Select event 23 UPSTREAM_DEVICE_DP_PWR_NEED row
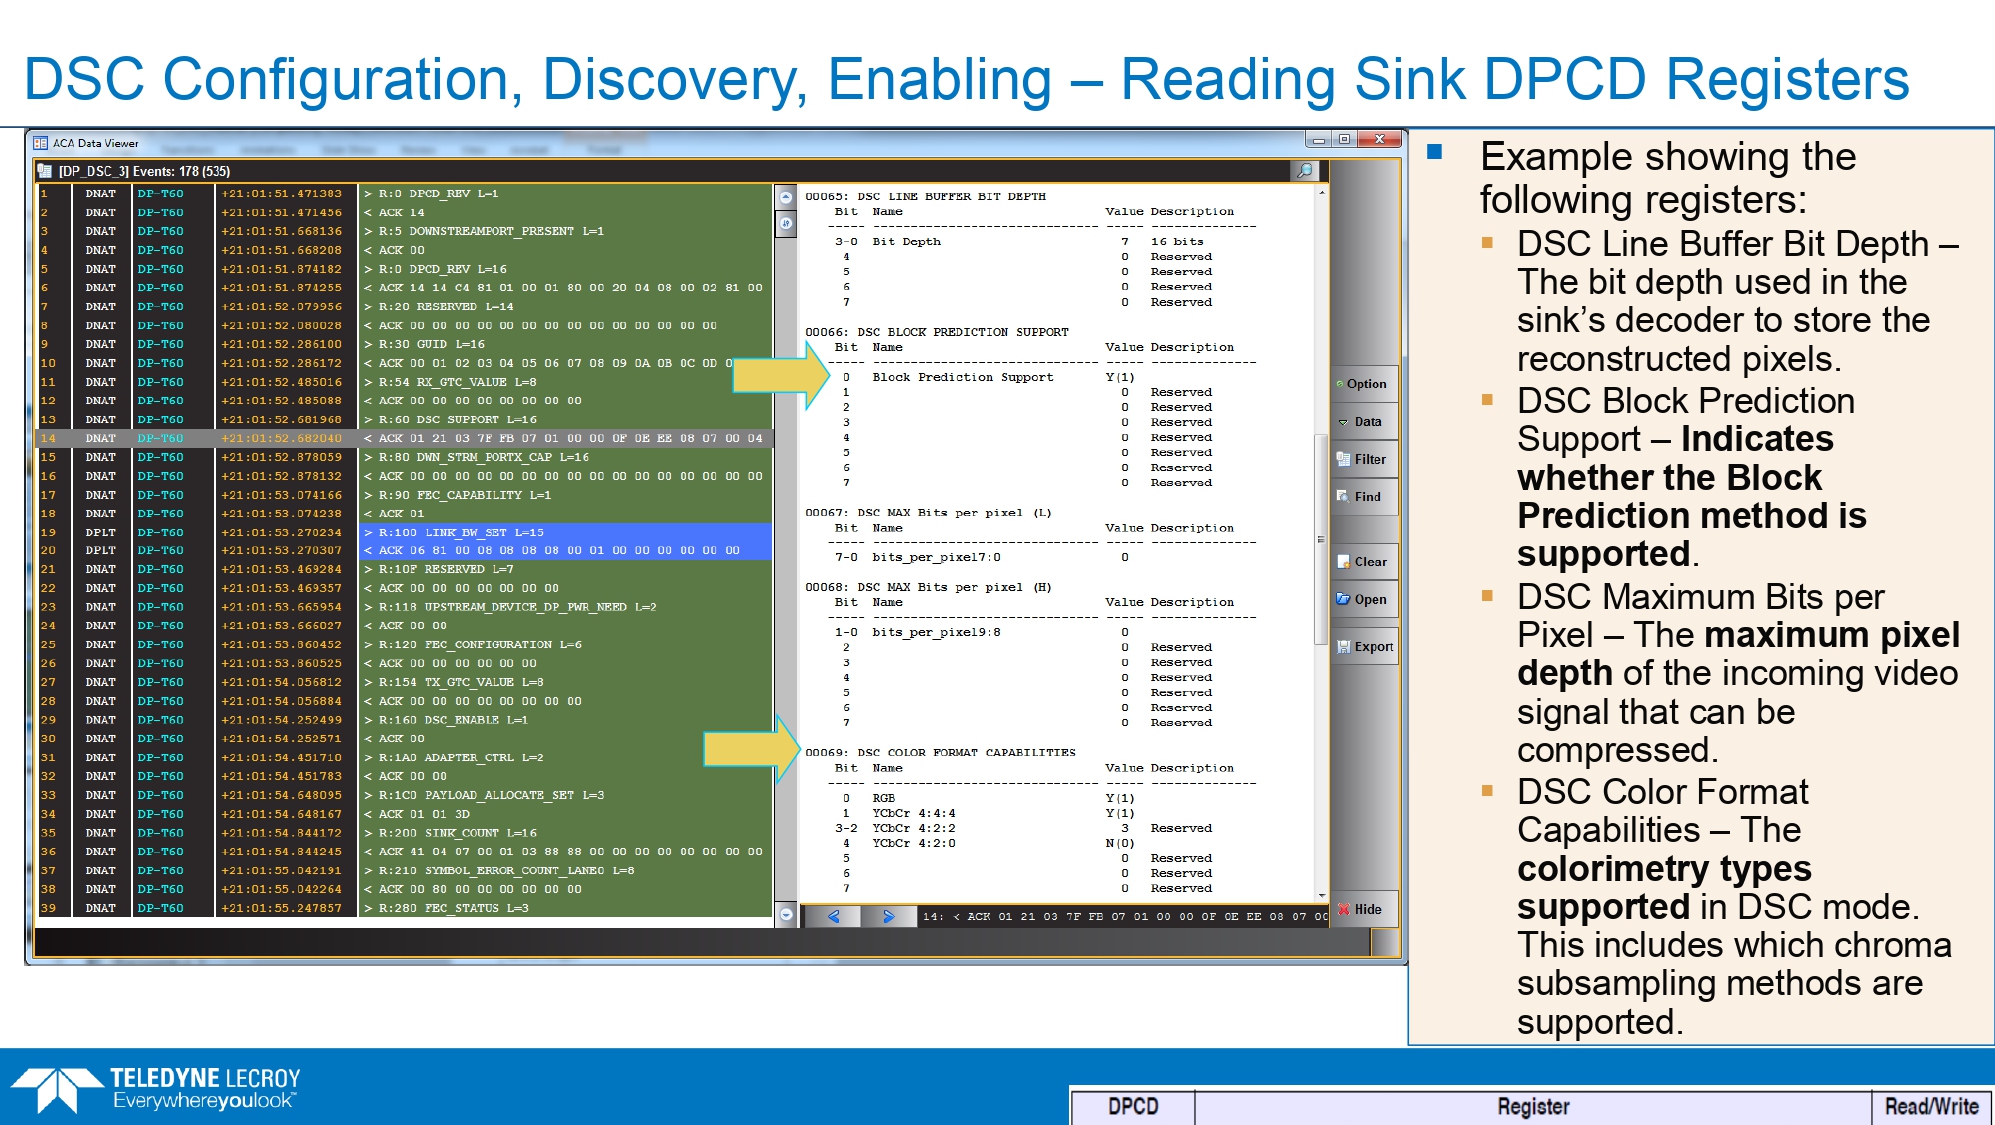 pyautogui.click(x=404, y=607)
